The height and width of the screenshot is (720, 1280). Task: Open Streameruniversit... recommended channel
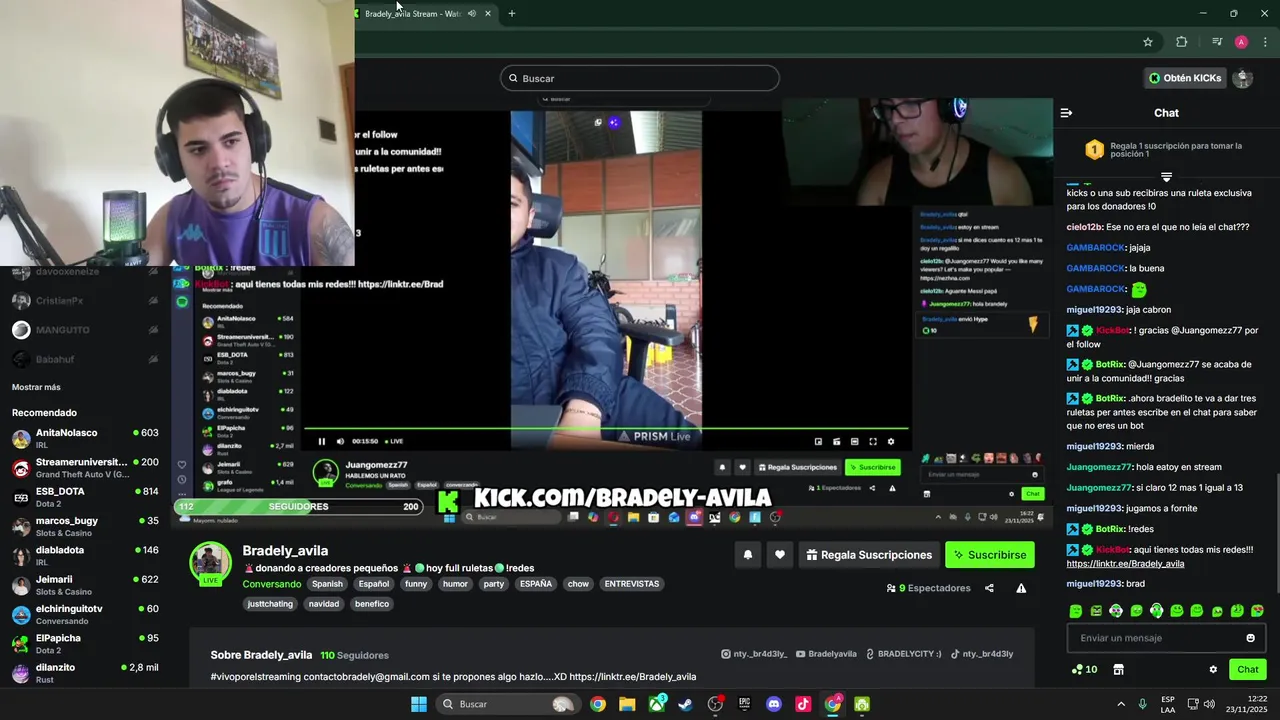click(x=85, y=468)
